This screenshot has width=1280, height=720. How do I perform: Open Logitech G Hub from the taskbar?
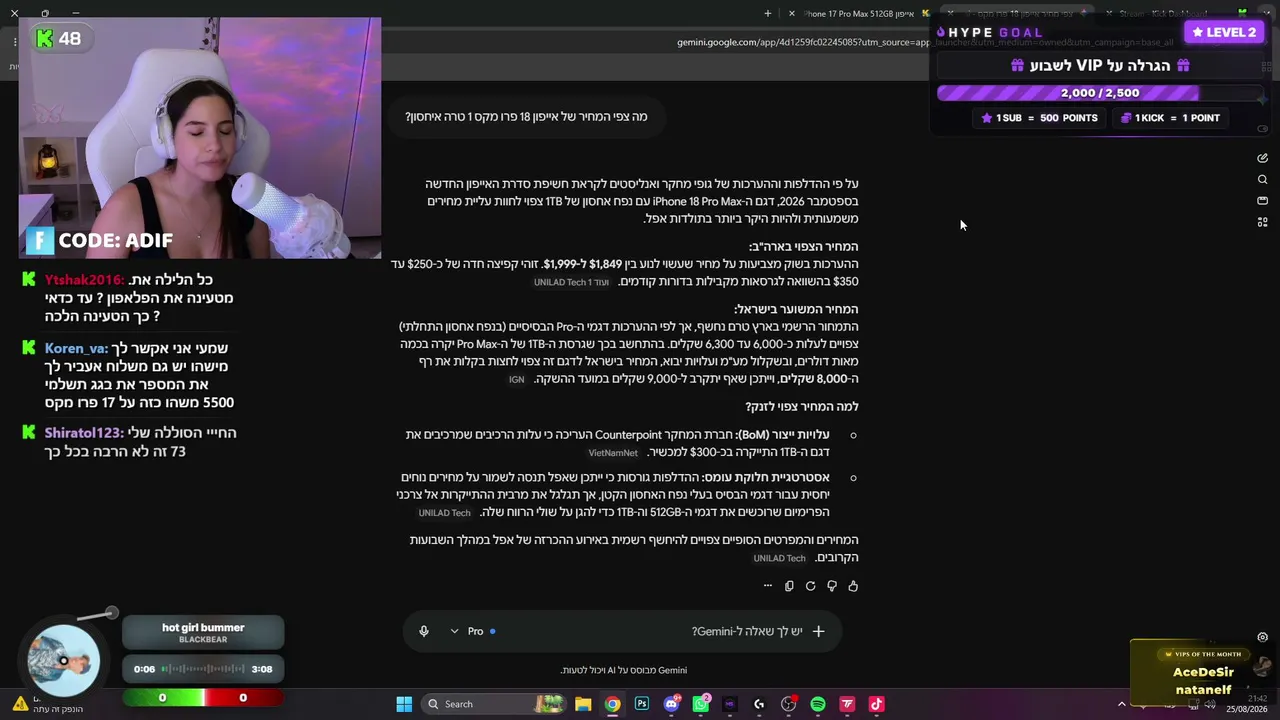pyautogui.click(x=759, y=704)
